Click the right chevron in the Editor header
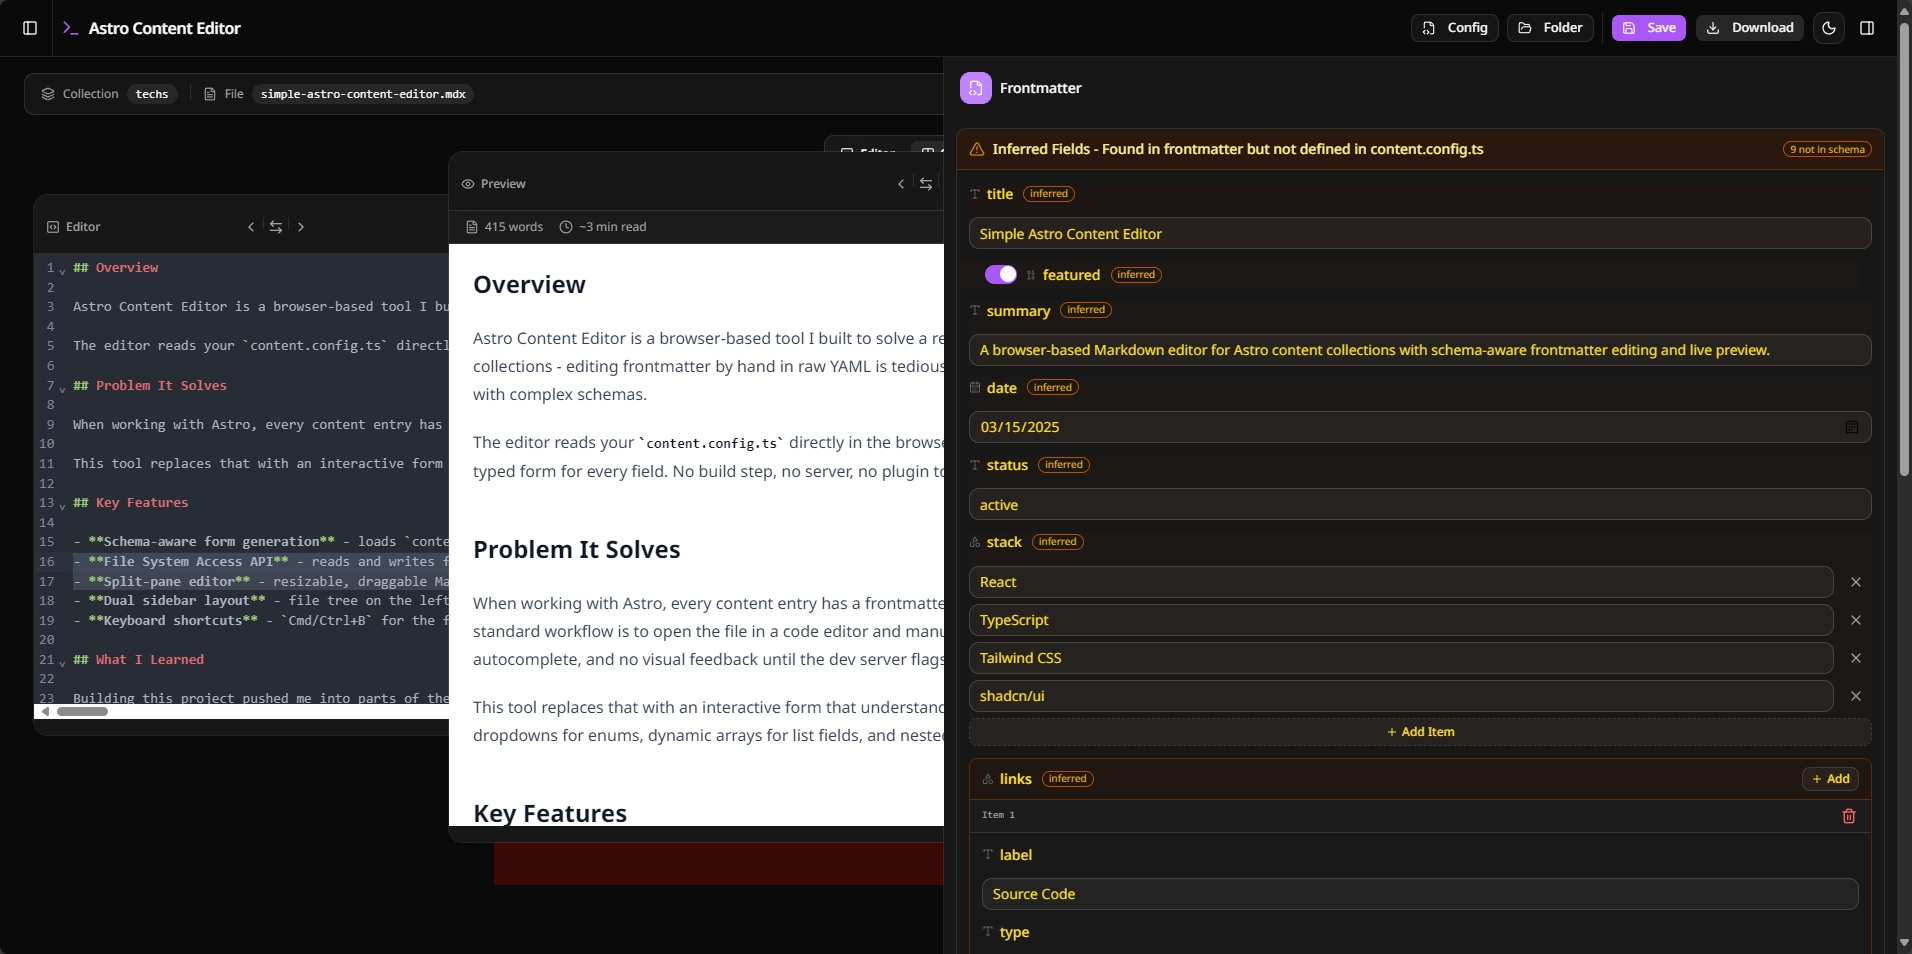 pos(300,227)
